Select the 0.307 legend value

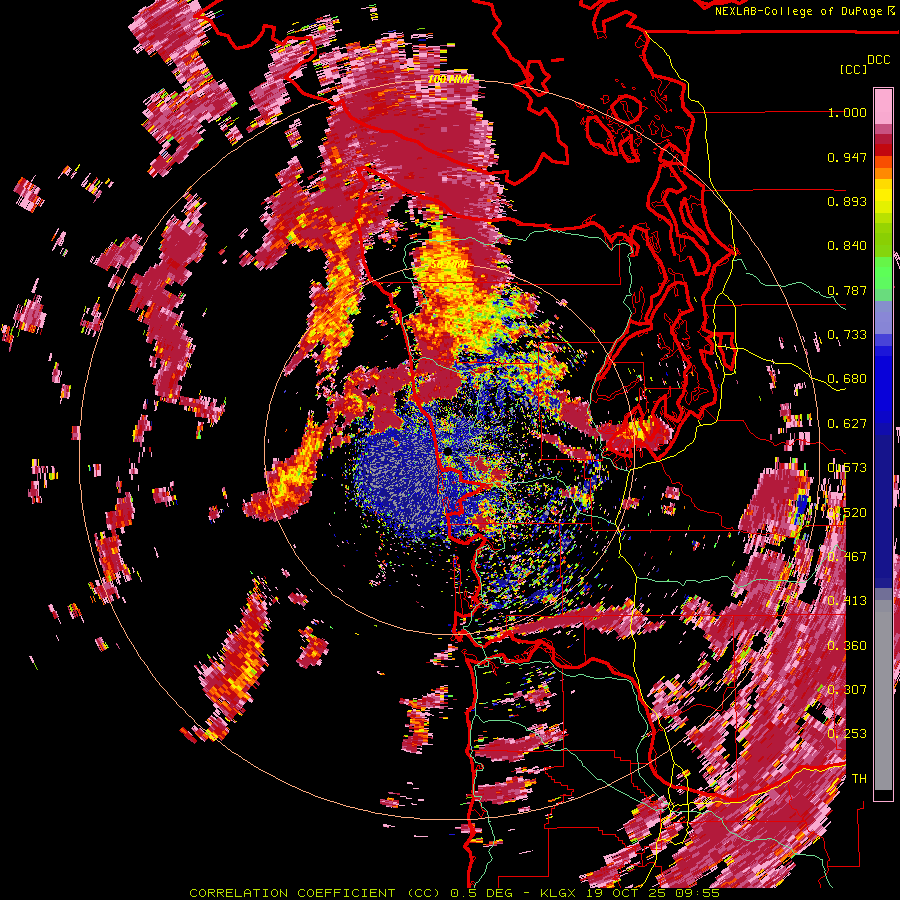point(847,689)
